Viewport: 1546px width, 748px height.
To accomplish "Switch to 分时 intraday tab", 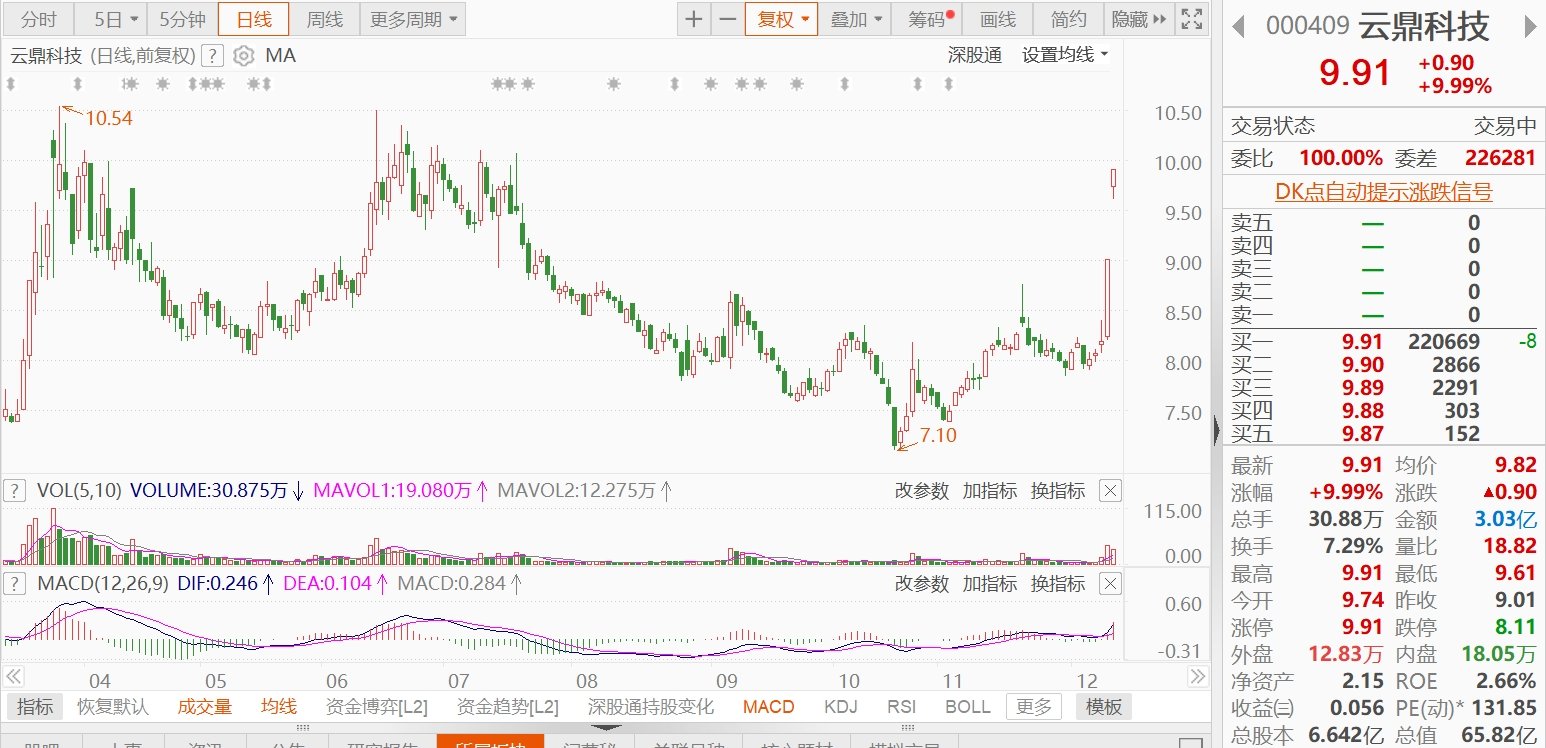I will pyautogui.click(x=39, y=19).
